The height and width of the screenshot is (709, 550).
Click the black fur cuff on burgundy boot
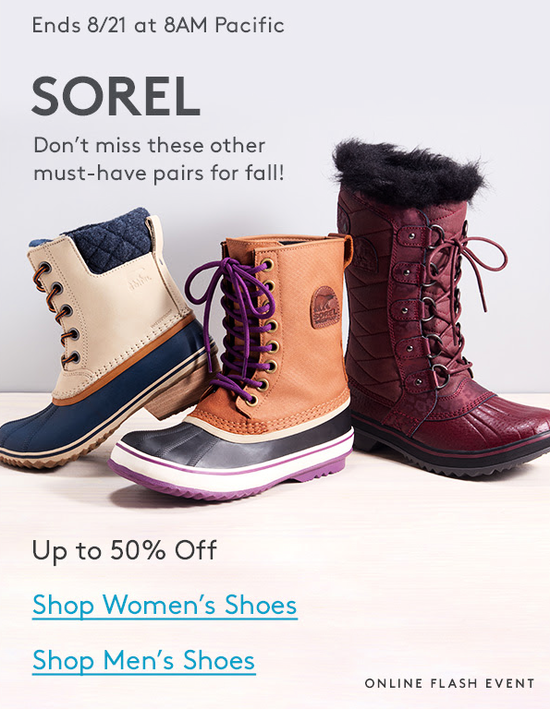coord(407,171)
